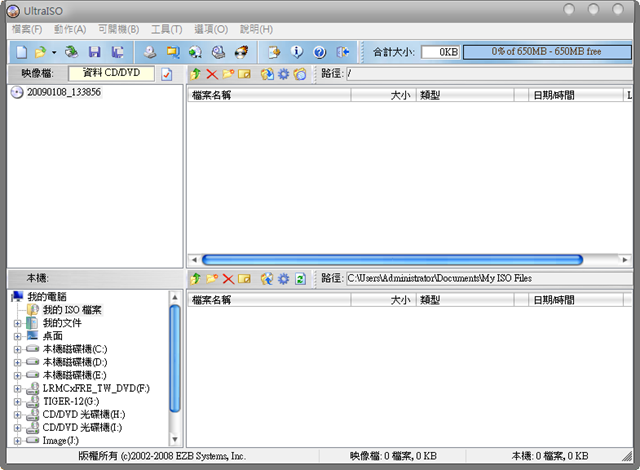Select Image(J:) in the tree
640x470 pixels.
point(60,441)
